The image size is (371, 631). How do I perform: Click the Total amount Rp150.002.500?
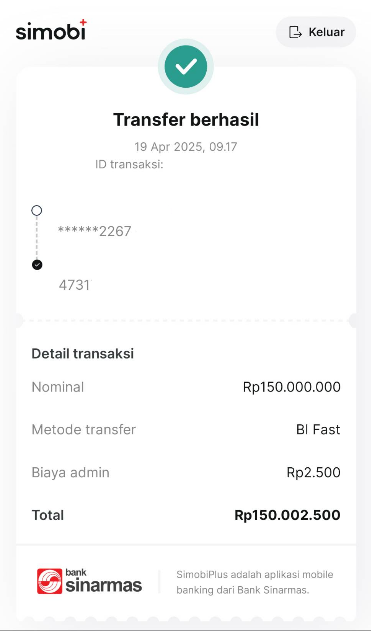tap(287, 515)
